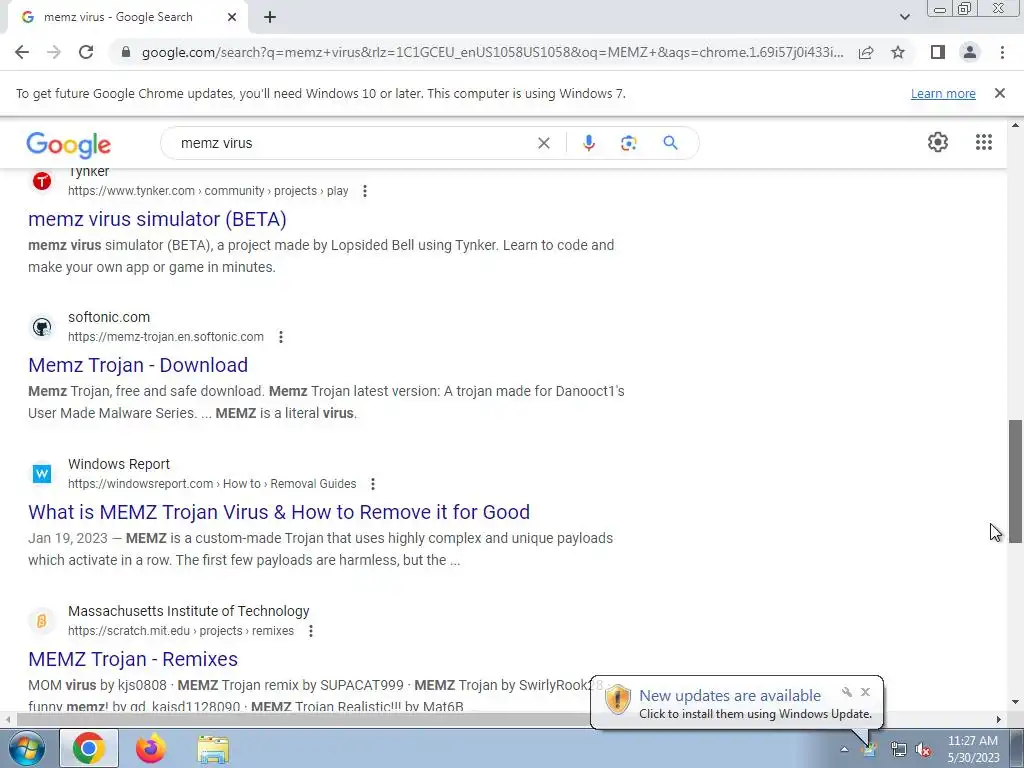Click Chrome icon in the taskbar

pos(89,748)
